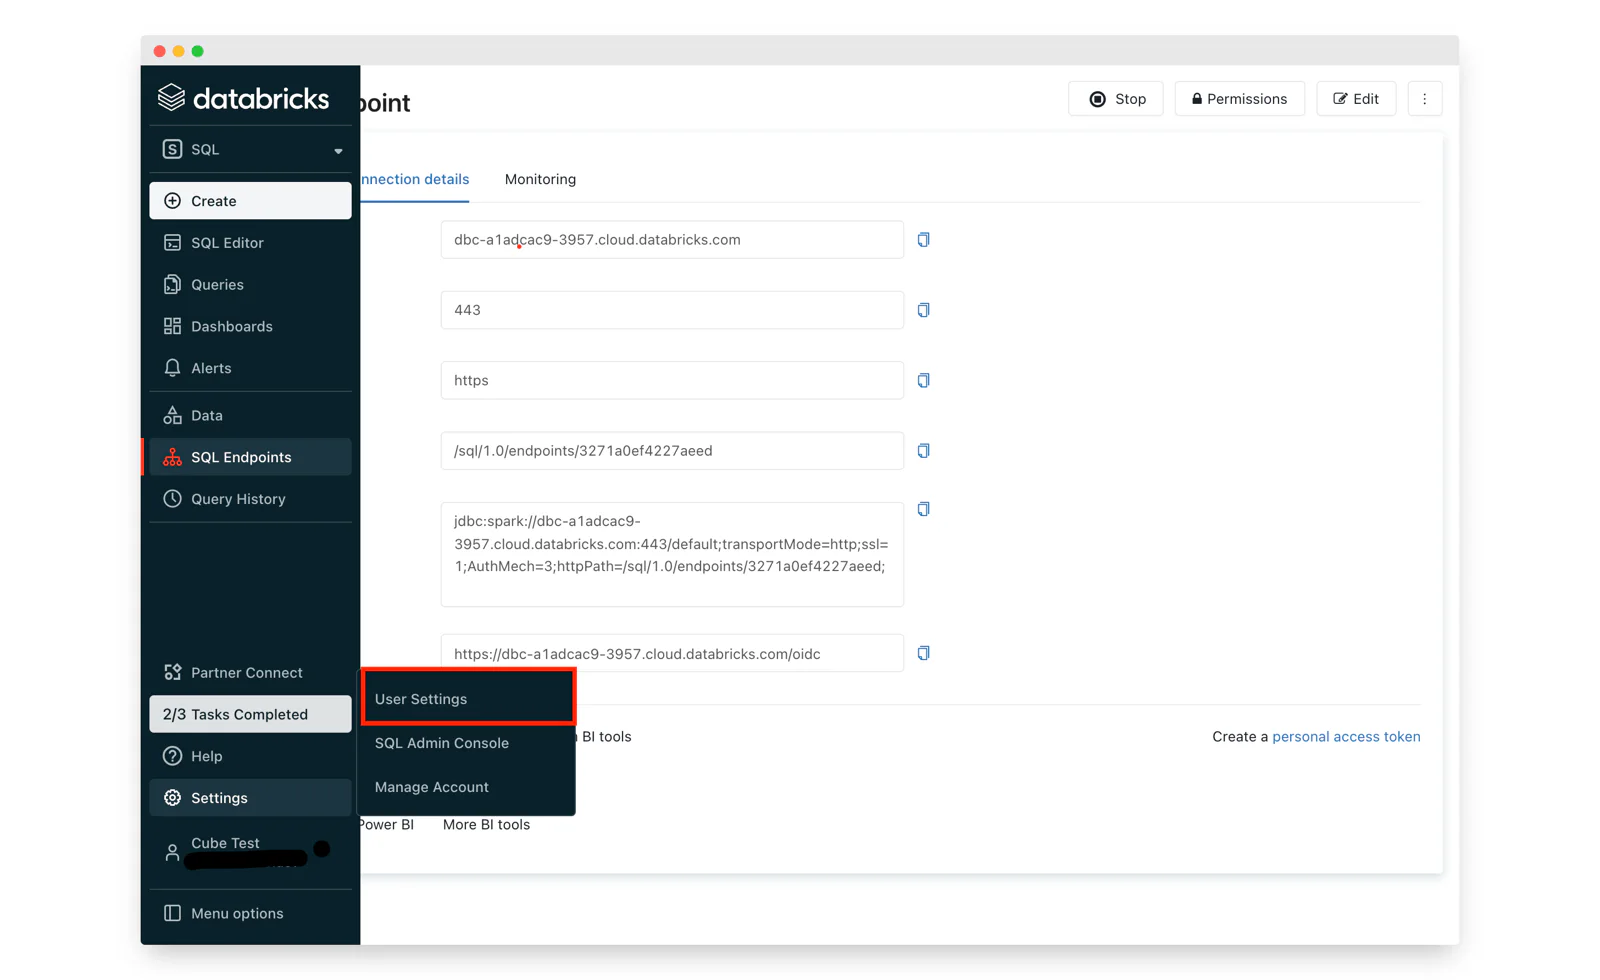
Task: Click the protocol field showing https
Action: tap(672, 380)
